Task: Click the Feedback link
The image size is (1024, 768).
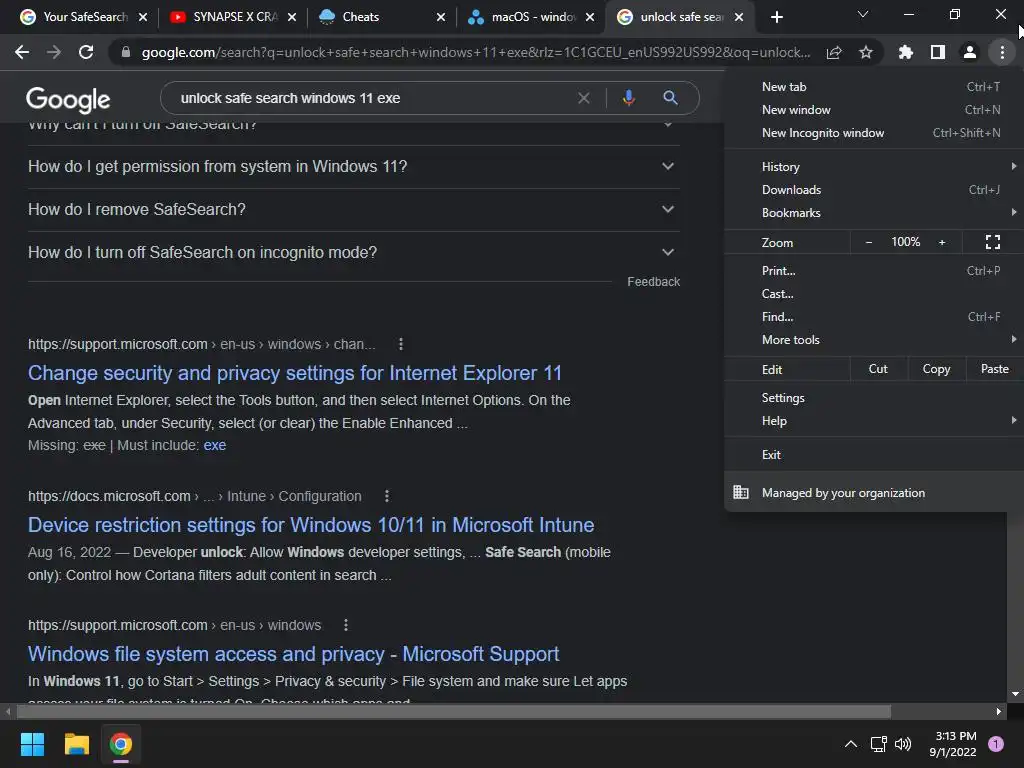Action: tap(654, 281)
